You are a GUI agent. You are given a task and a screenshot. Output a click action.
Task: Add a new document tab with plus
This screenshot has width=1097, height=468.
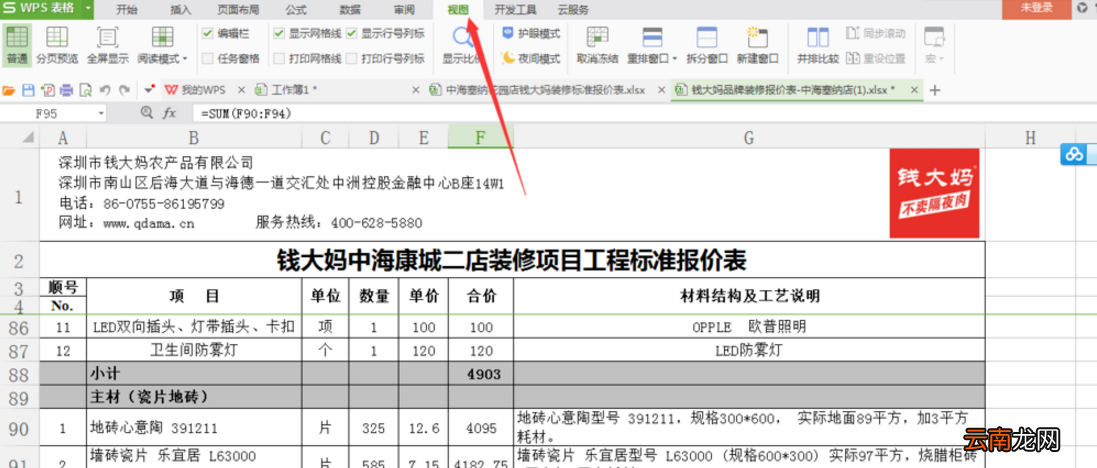pyautogui.click(x=934, y=90)
